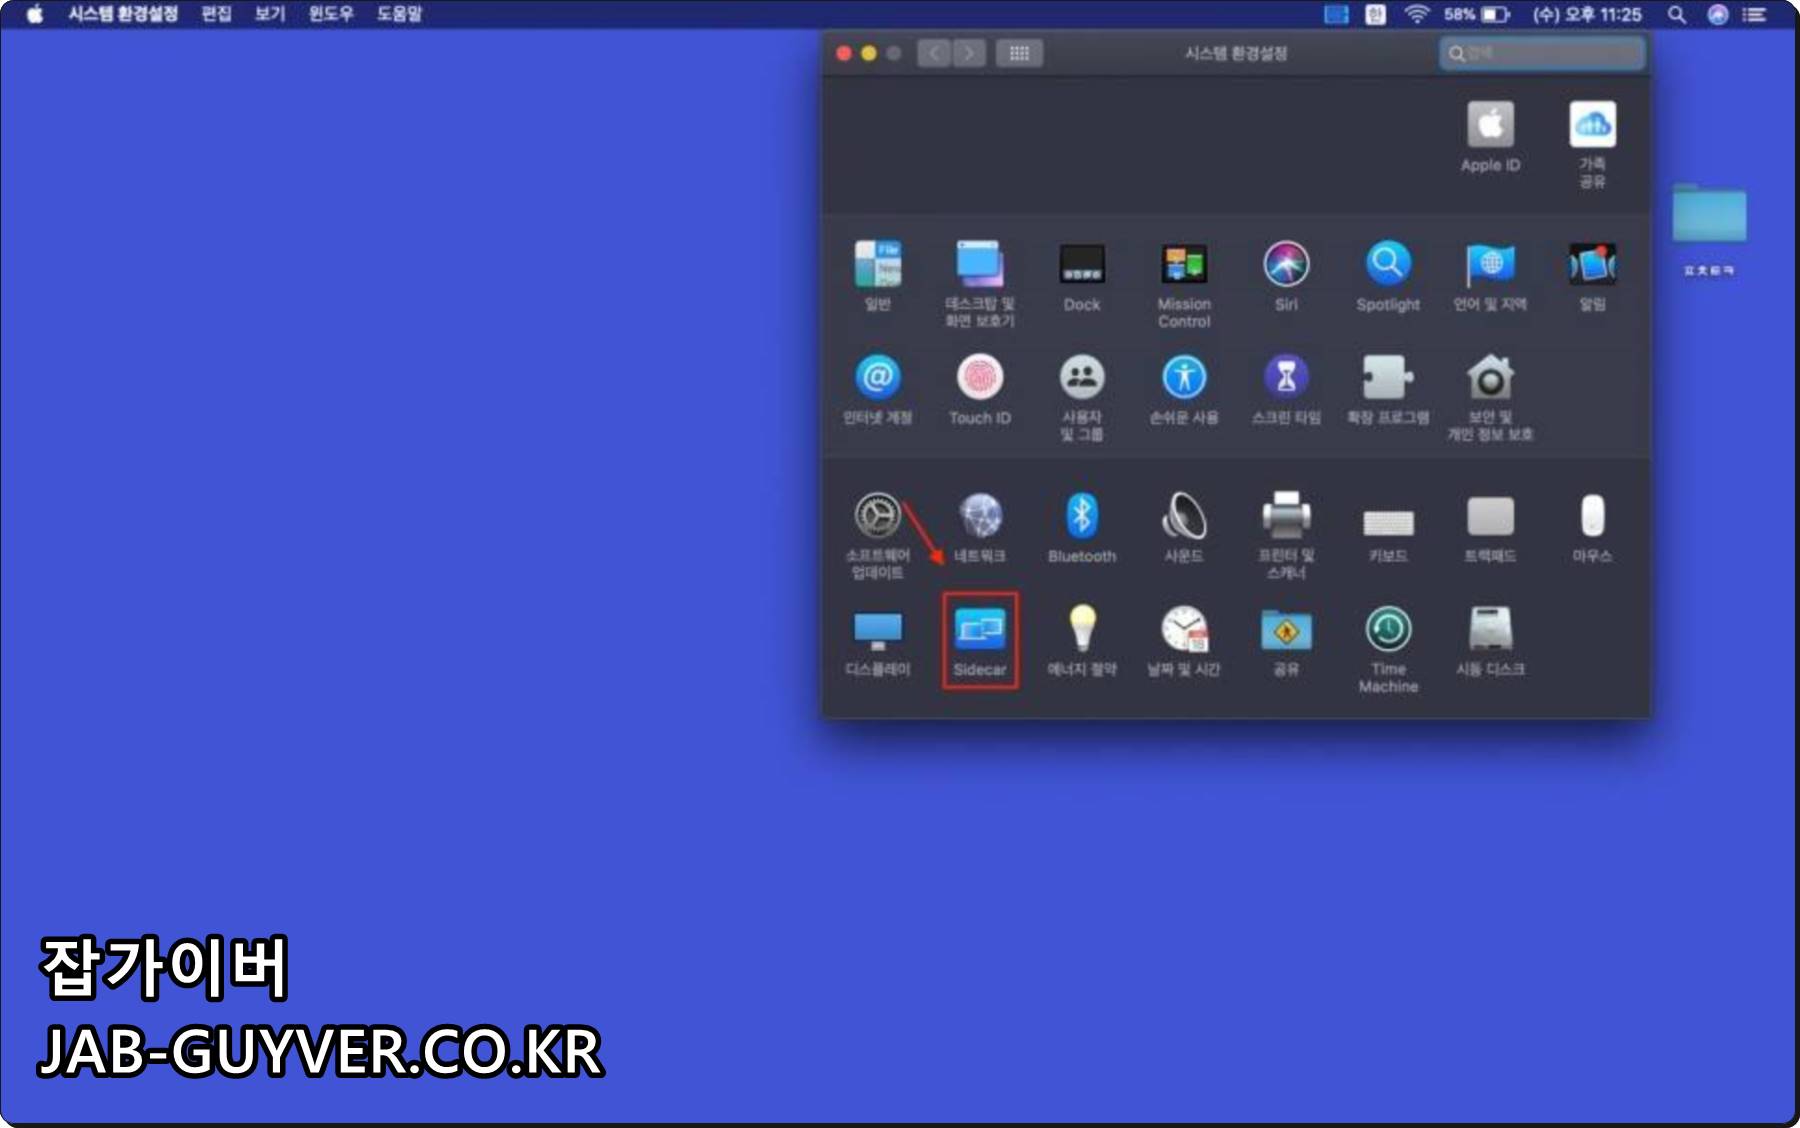Open Notification Center list icon
1800x1128 pixels.
click(1754, 14)
